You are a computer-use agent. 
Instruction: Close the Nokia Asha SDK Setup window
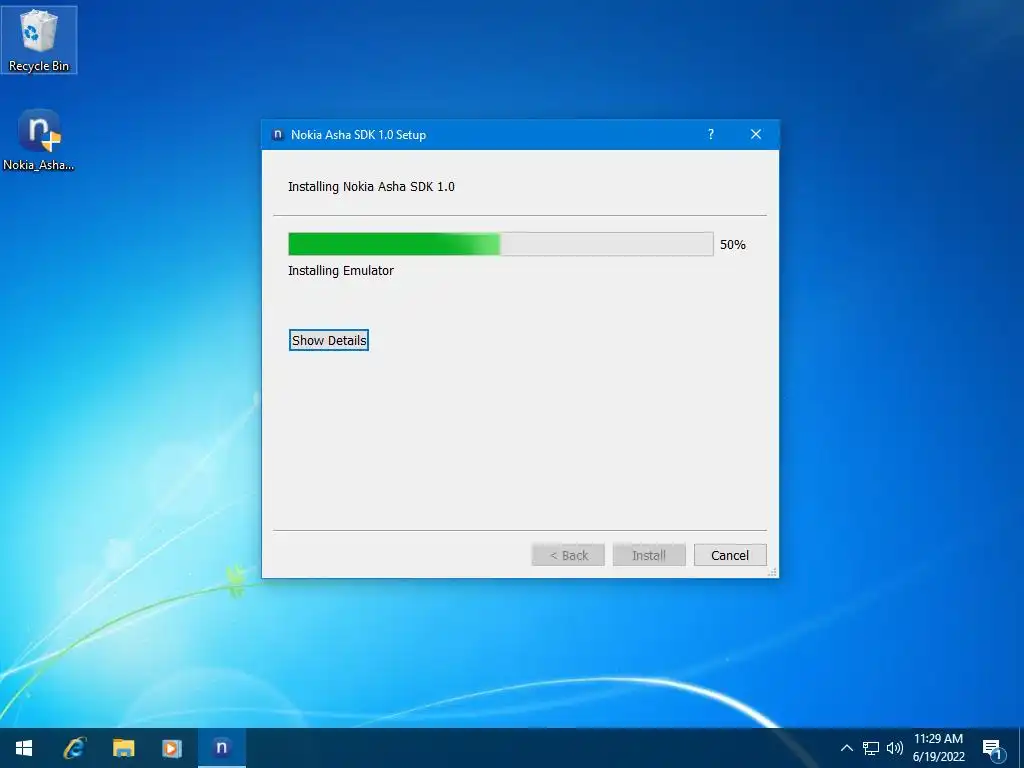pos(756,135)
